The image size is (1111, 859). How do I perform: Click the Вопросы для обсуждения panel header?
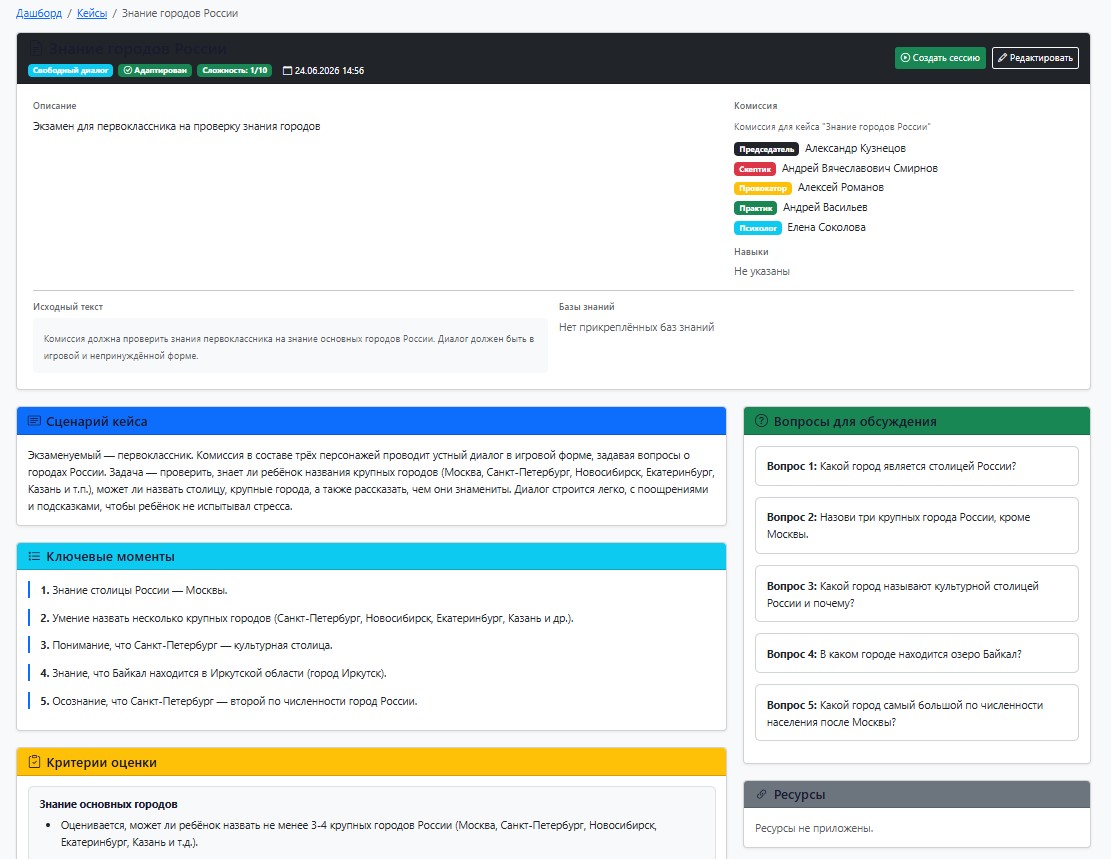[917, 421]
